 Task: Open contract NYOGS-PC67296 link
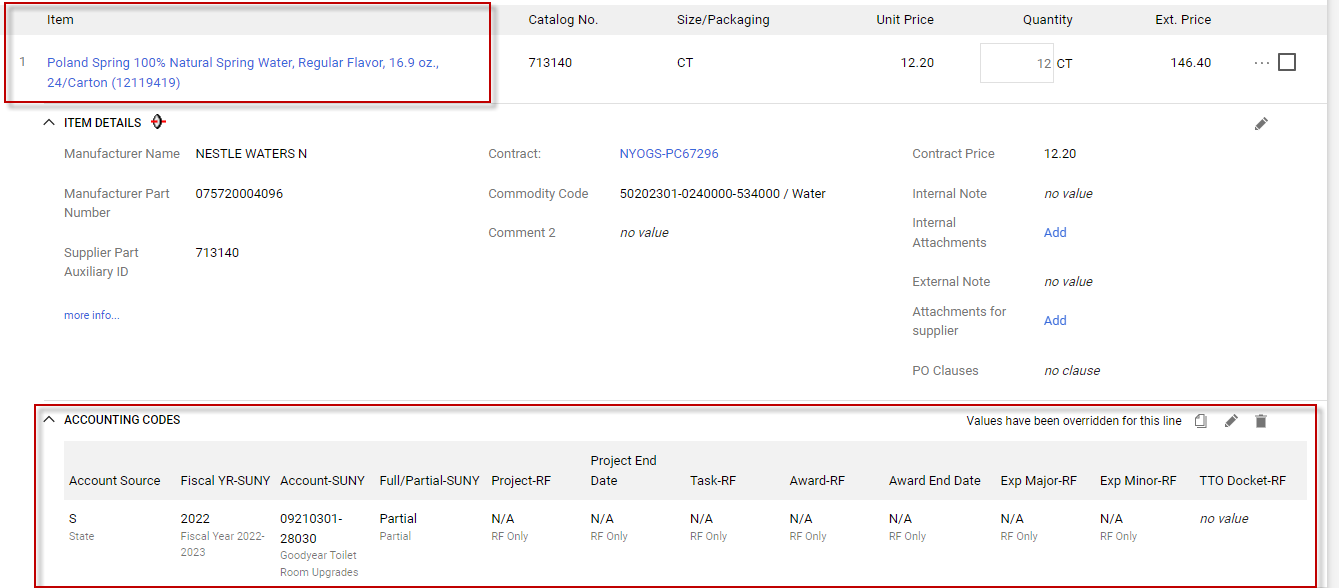click(x=669, y=154)
